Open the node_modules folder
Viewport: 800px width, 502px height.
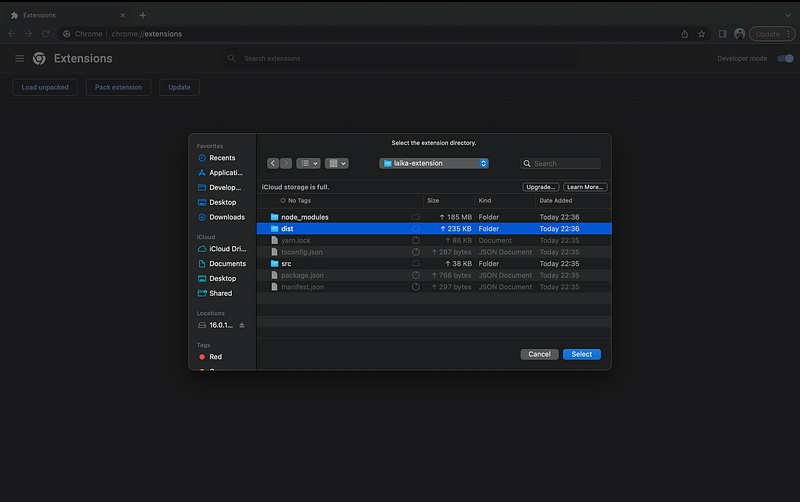tap(304, 217)
